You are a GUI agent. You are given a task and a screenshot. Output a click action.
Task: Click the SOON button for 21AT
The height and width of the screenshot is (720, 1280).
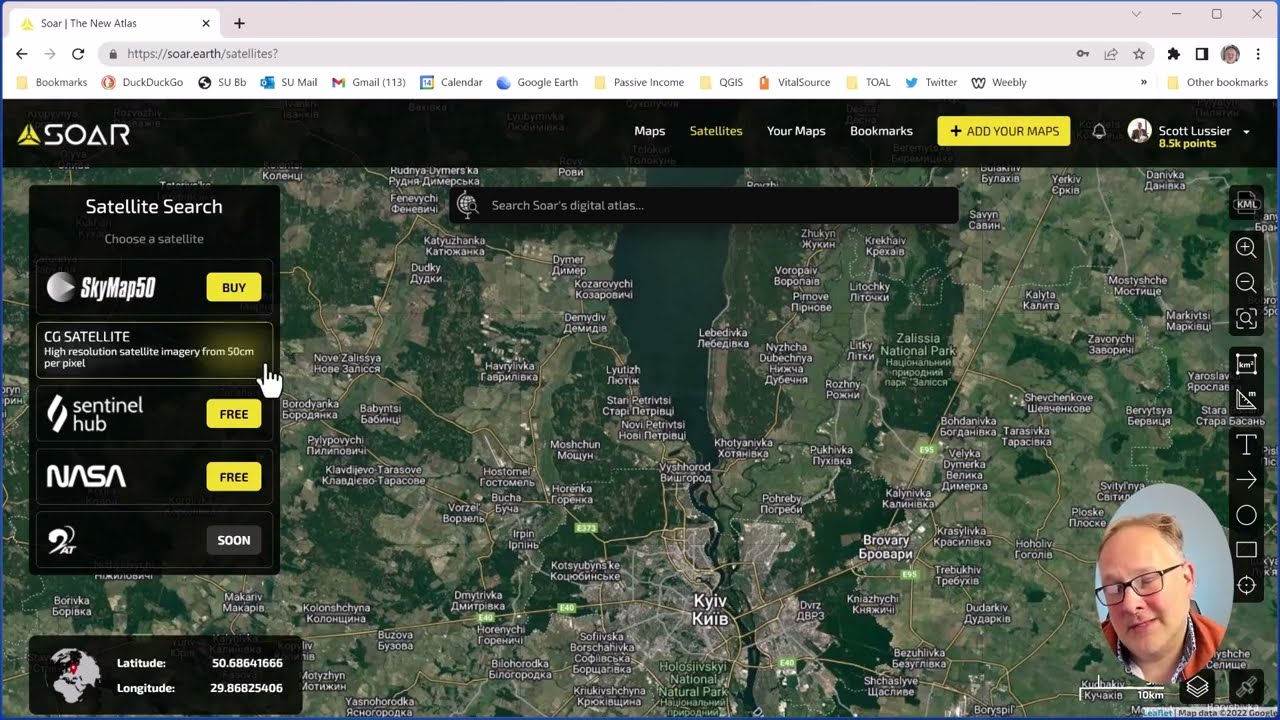point(234,540)
